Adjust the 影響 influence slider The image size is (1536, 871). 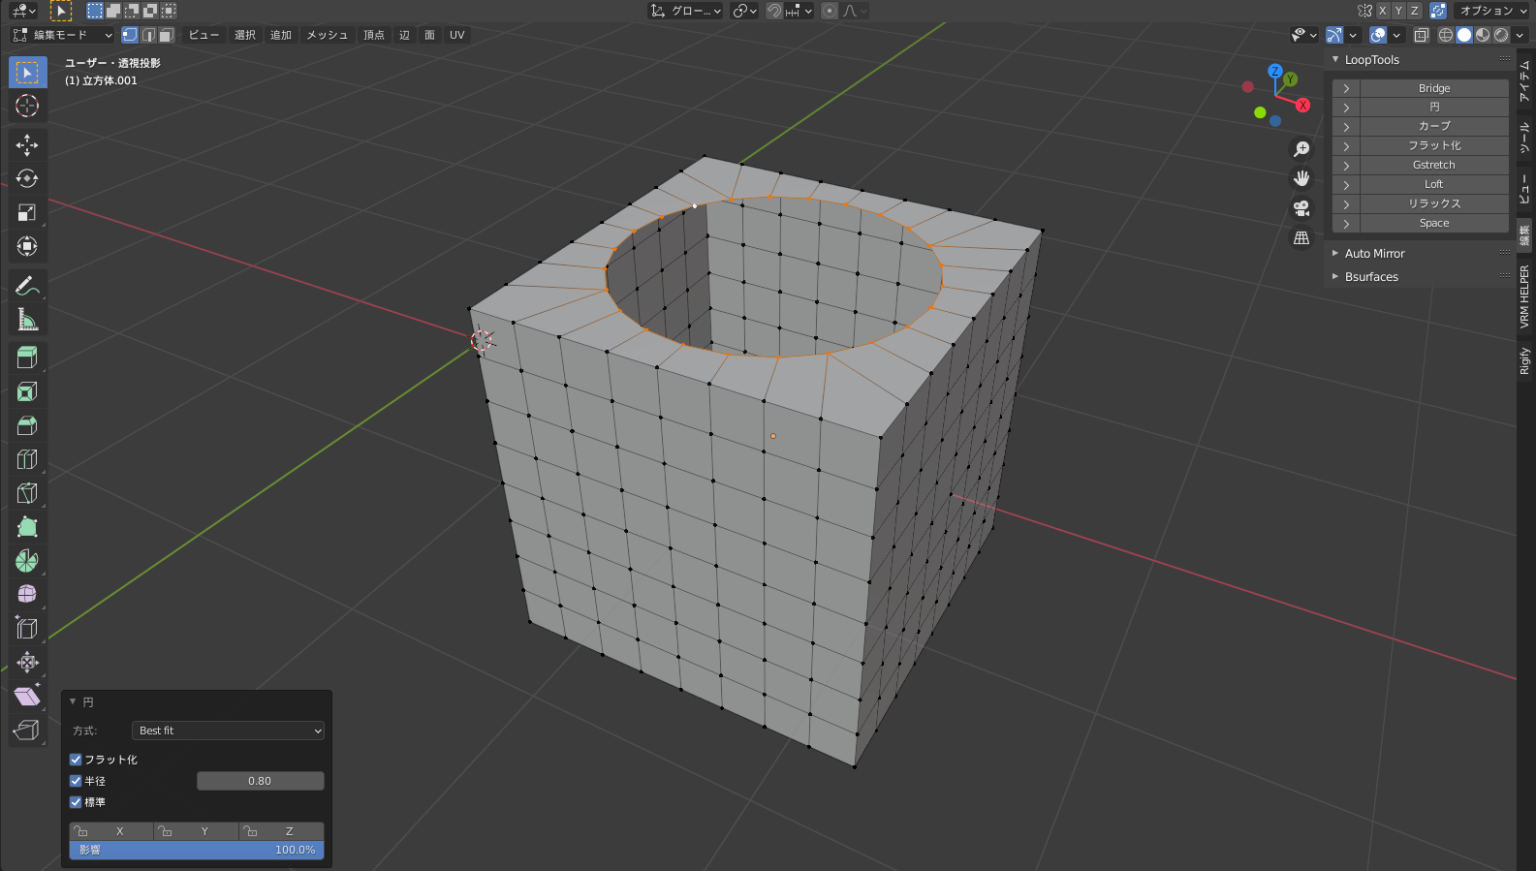196,849
